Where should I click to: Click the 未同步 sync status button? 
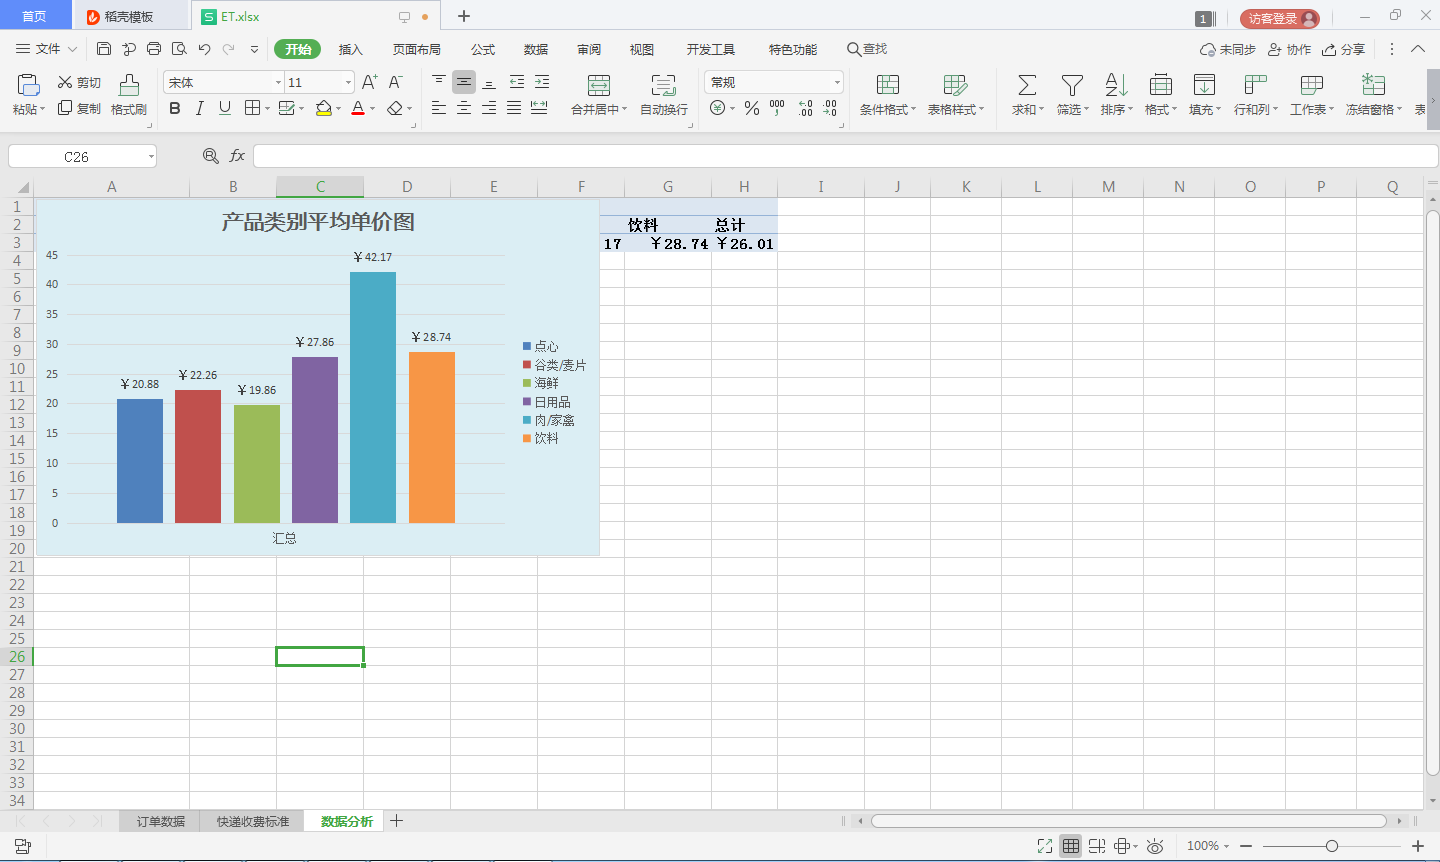[x=1228, y=49]
